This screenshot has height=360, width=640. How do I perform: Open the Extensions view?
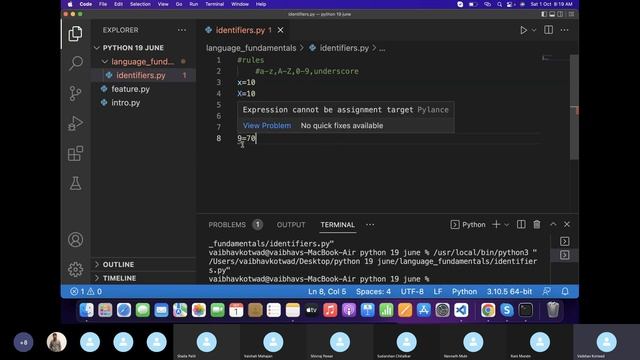click(76, 153)
